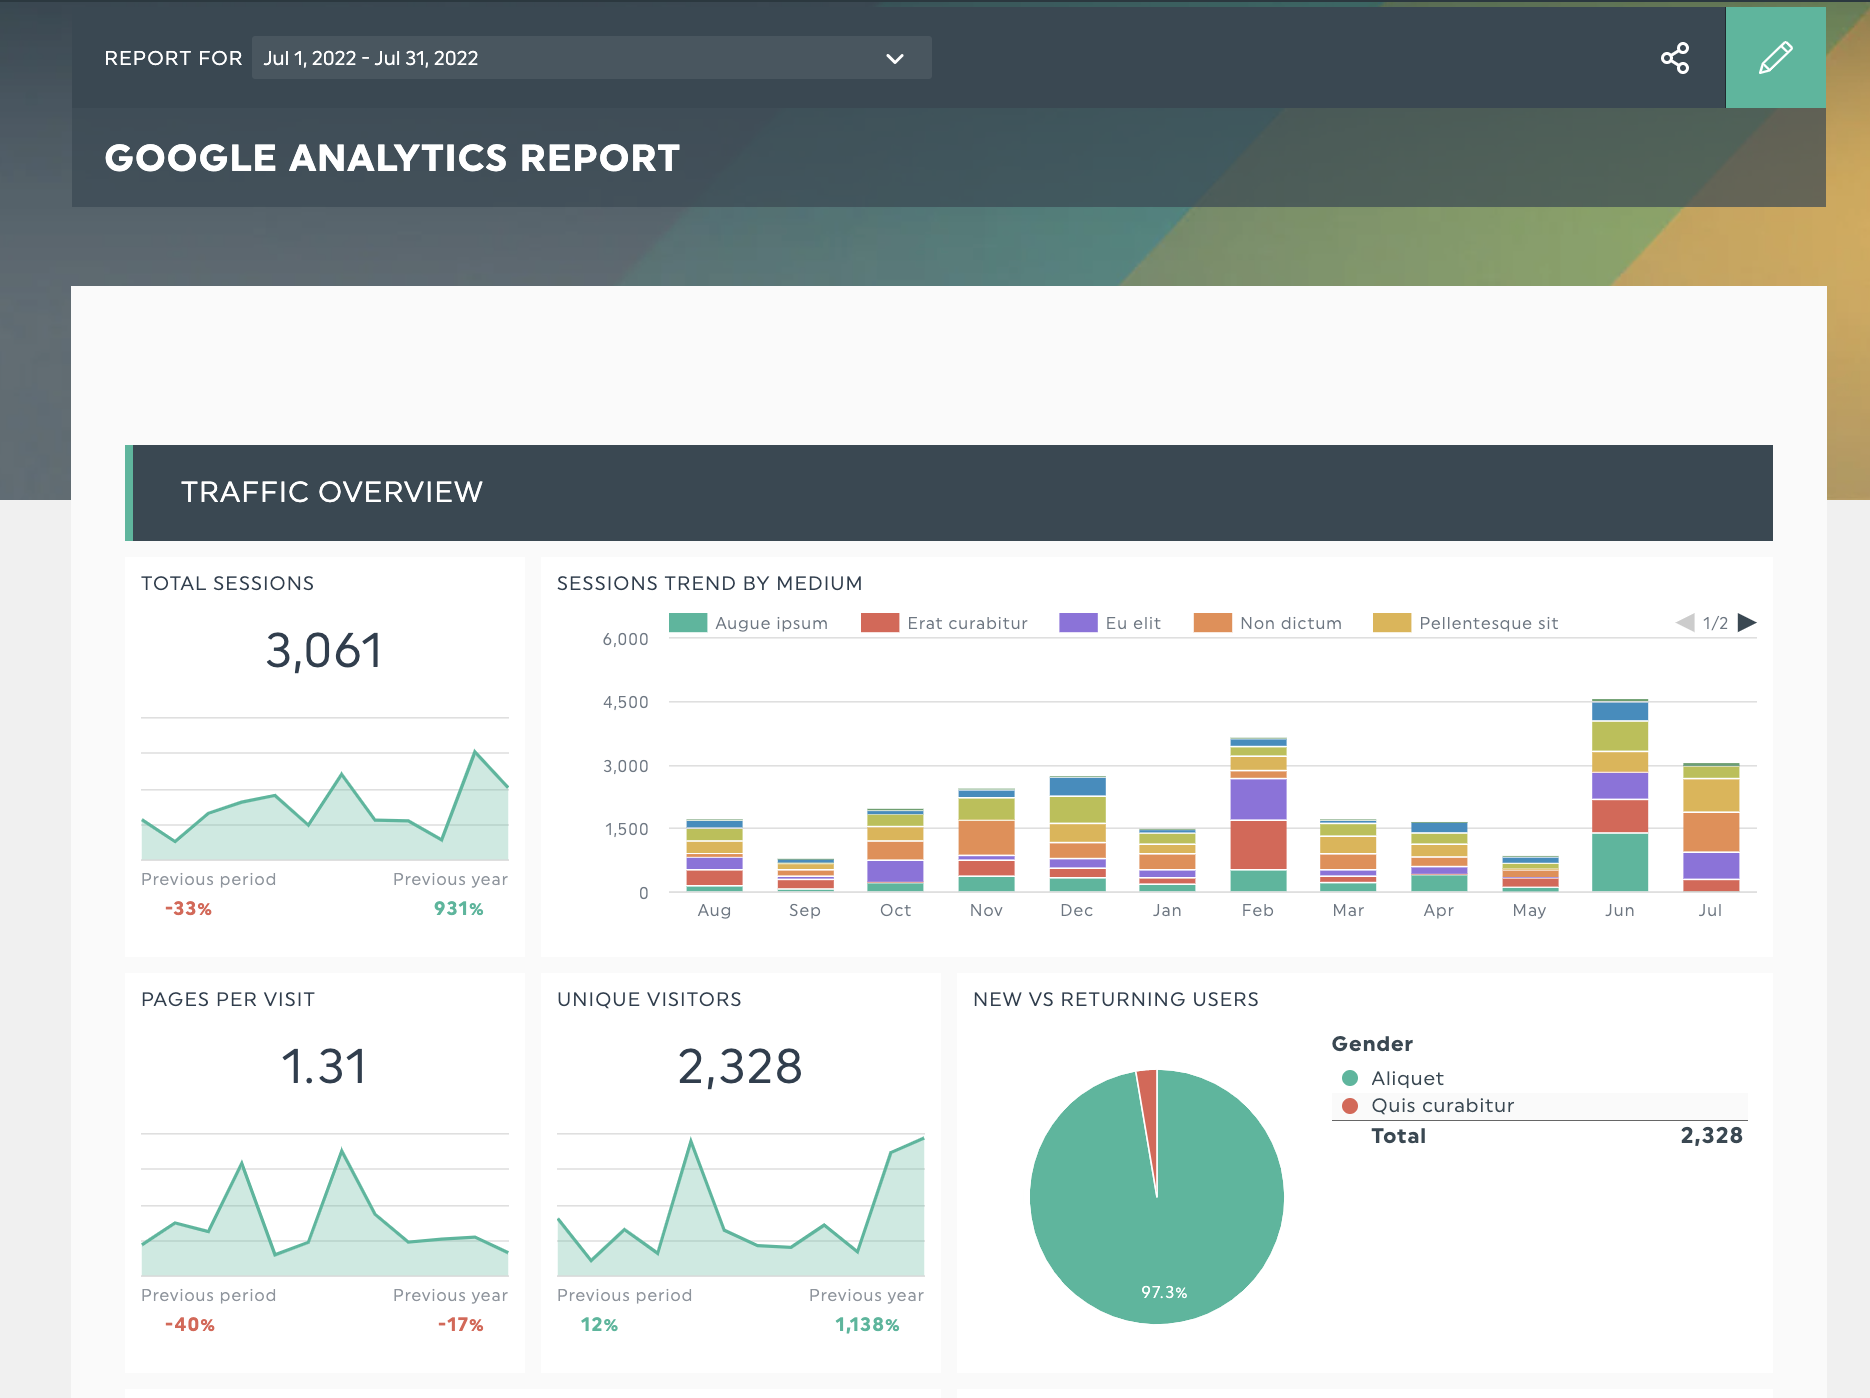Click the back arrow in legend pagination

(x=1682, y=622)
